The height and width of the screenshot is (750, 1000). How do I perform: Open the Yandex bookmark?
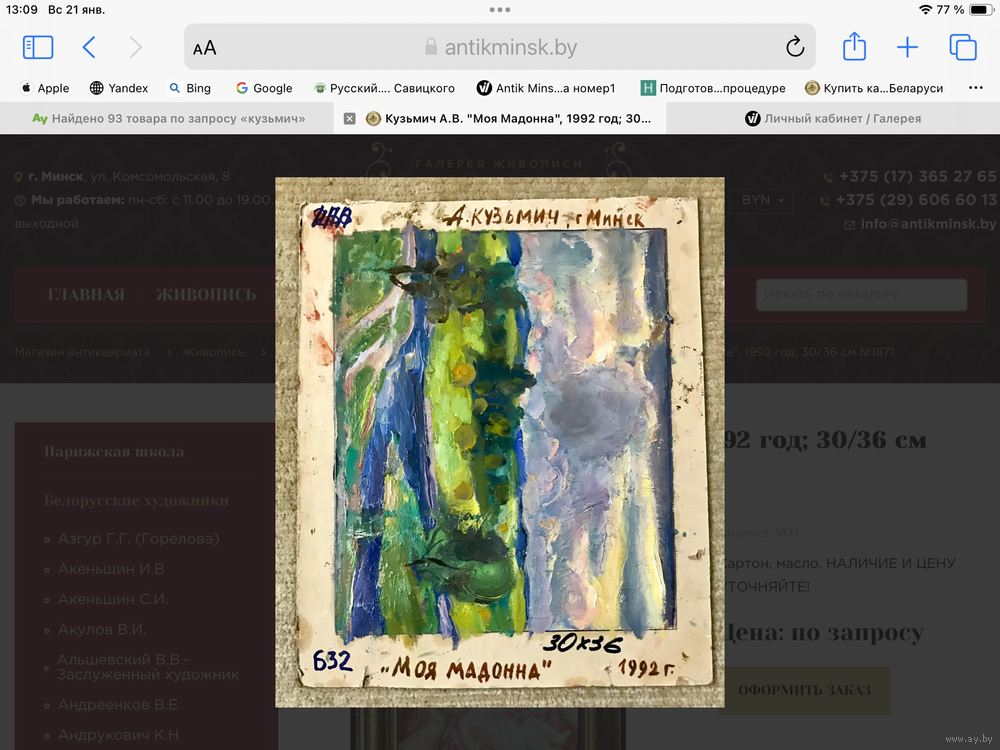coord(119,88)
